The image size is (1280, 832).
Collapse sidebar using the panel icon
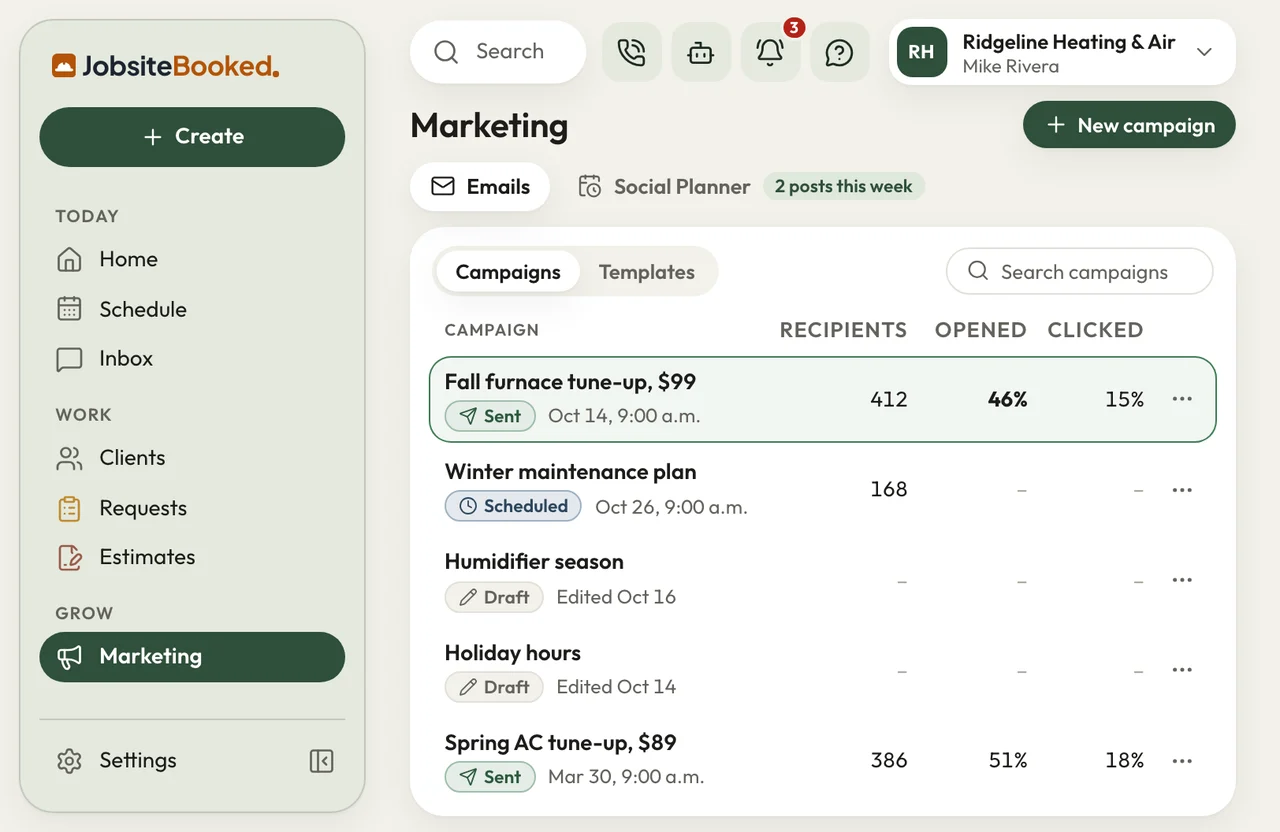[x=321, y=761]
